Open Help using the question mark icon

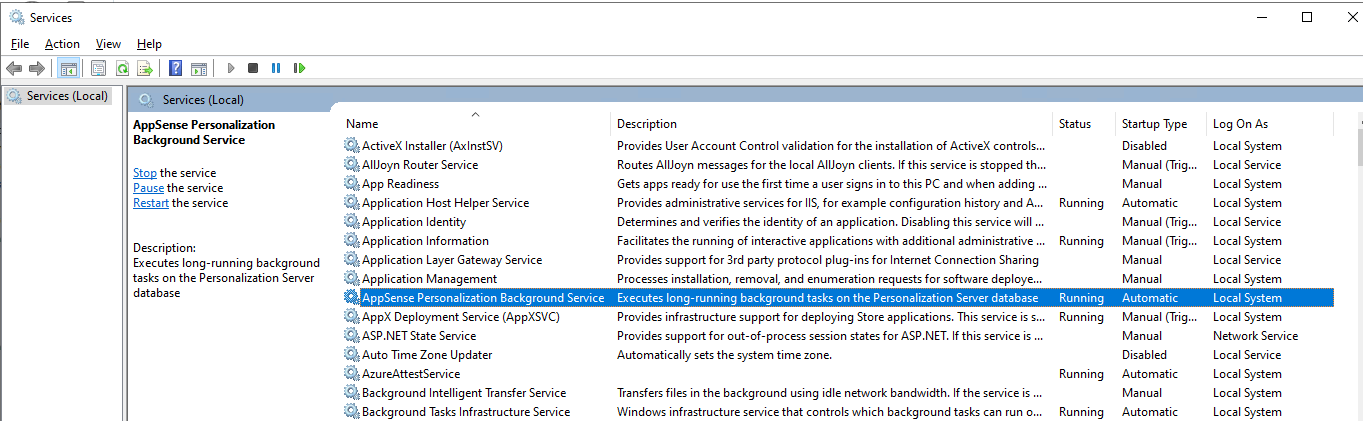coord(175,68)
